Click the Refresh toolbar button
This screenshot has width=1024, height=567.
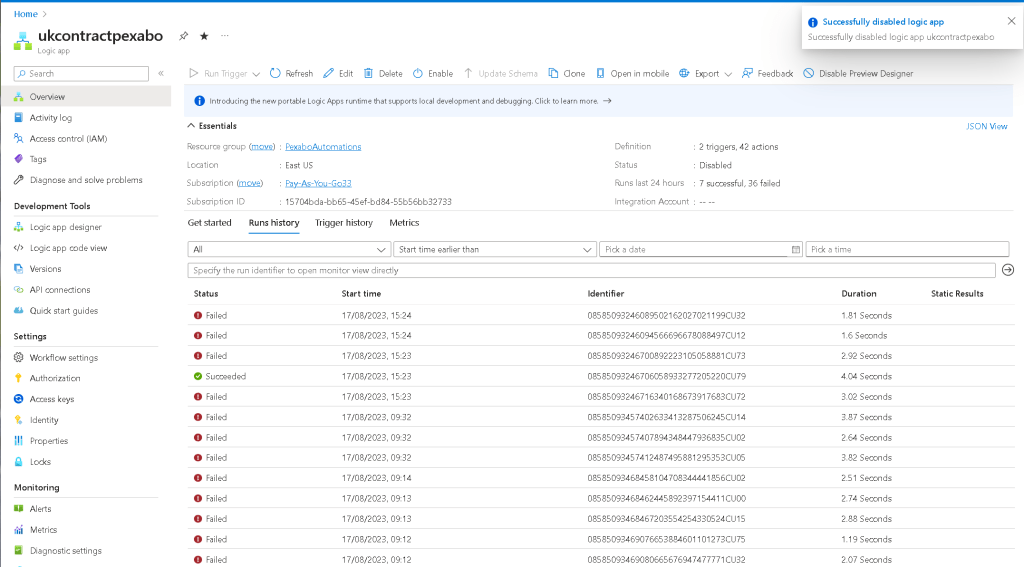tap(291, 73)
